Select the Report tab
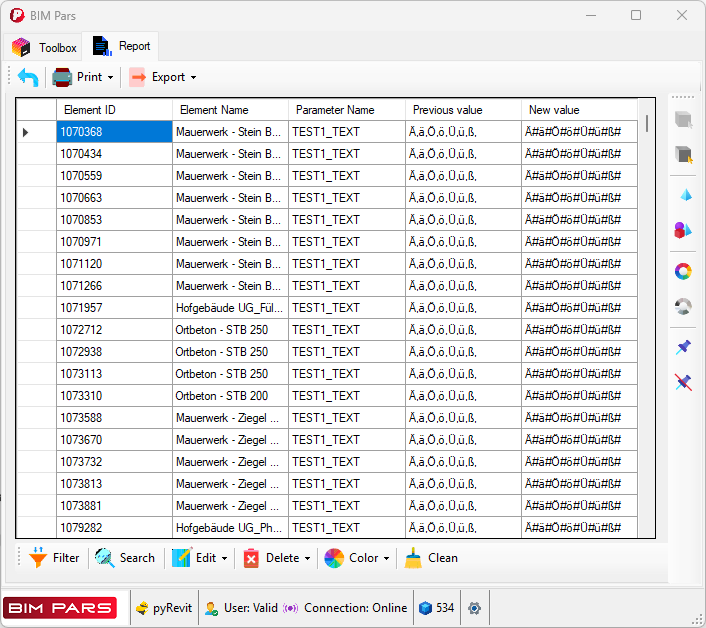This screenshot has width=706, height=628. pos(122,46)
